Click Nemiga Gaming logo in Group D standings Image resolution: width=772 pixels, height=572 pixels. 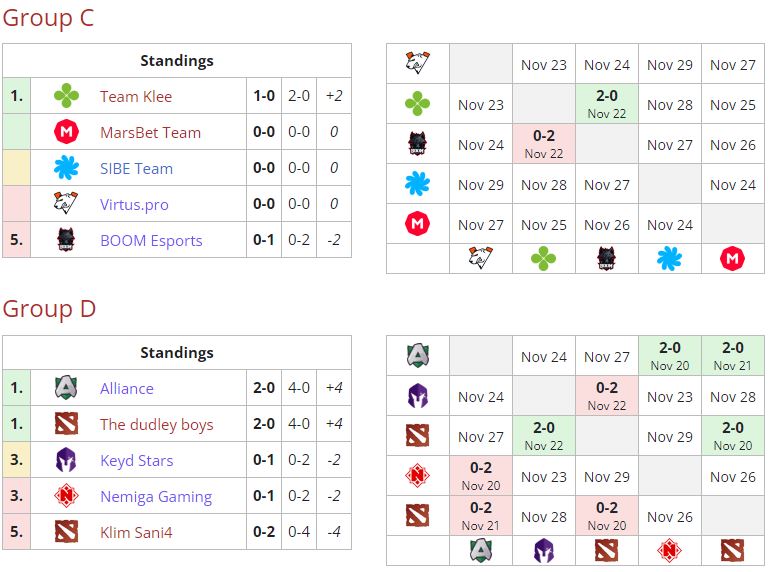pyautogui.click(x=66, y=496)
